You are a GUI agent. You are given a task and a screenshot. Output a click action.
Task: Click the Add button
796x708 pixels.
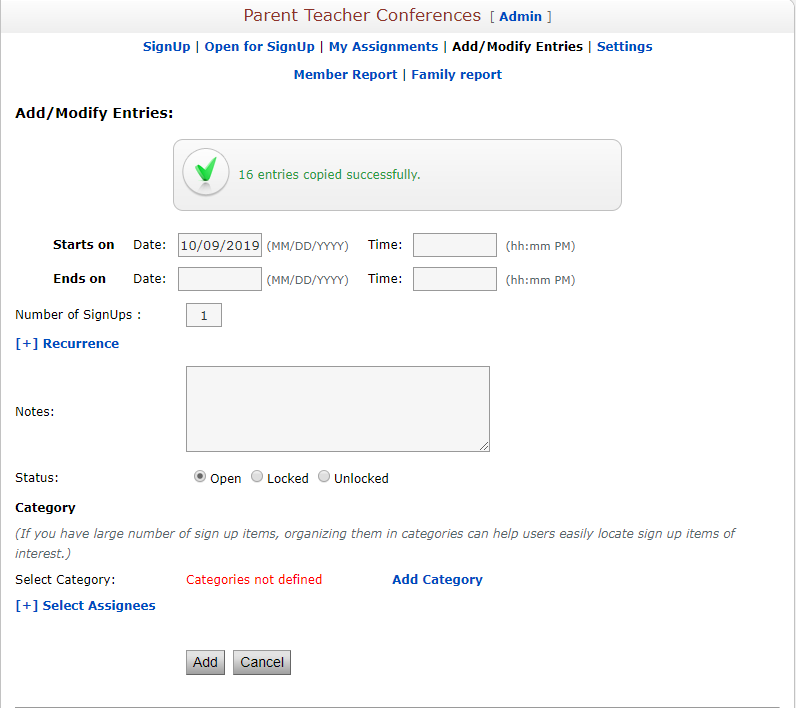(205, 662)
